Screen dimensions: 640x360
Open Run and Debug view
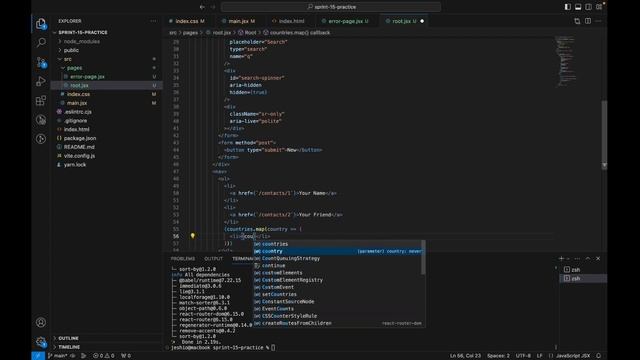pyautogui.click(x=41, y=81)
